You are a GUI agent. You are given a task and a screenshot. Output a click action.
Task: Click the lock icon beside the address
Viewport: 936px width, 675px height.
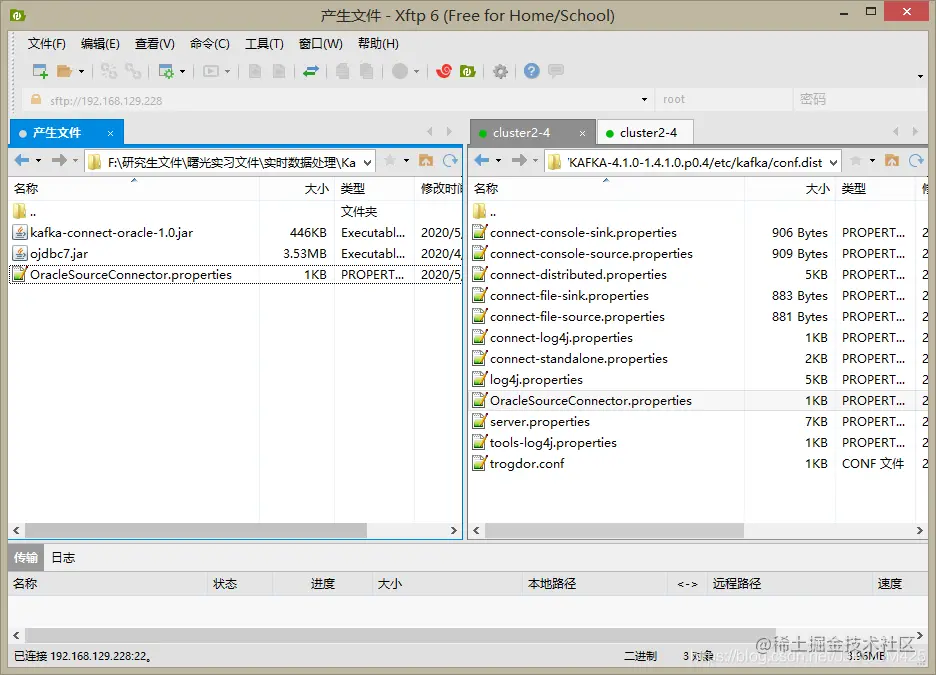[36, 100]
